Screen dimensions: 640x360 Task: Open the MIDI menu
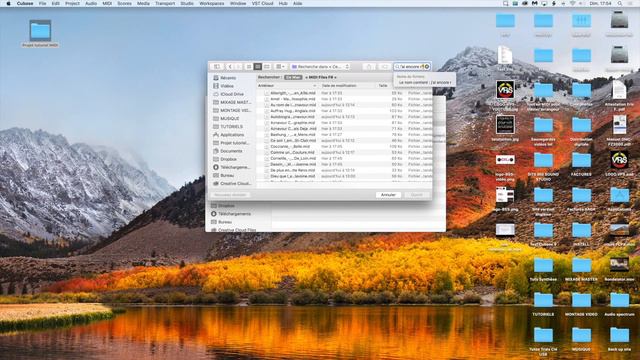coord(107,3)
